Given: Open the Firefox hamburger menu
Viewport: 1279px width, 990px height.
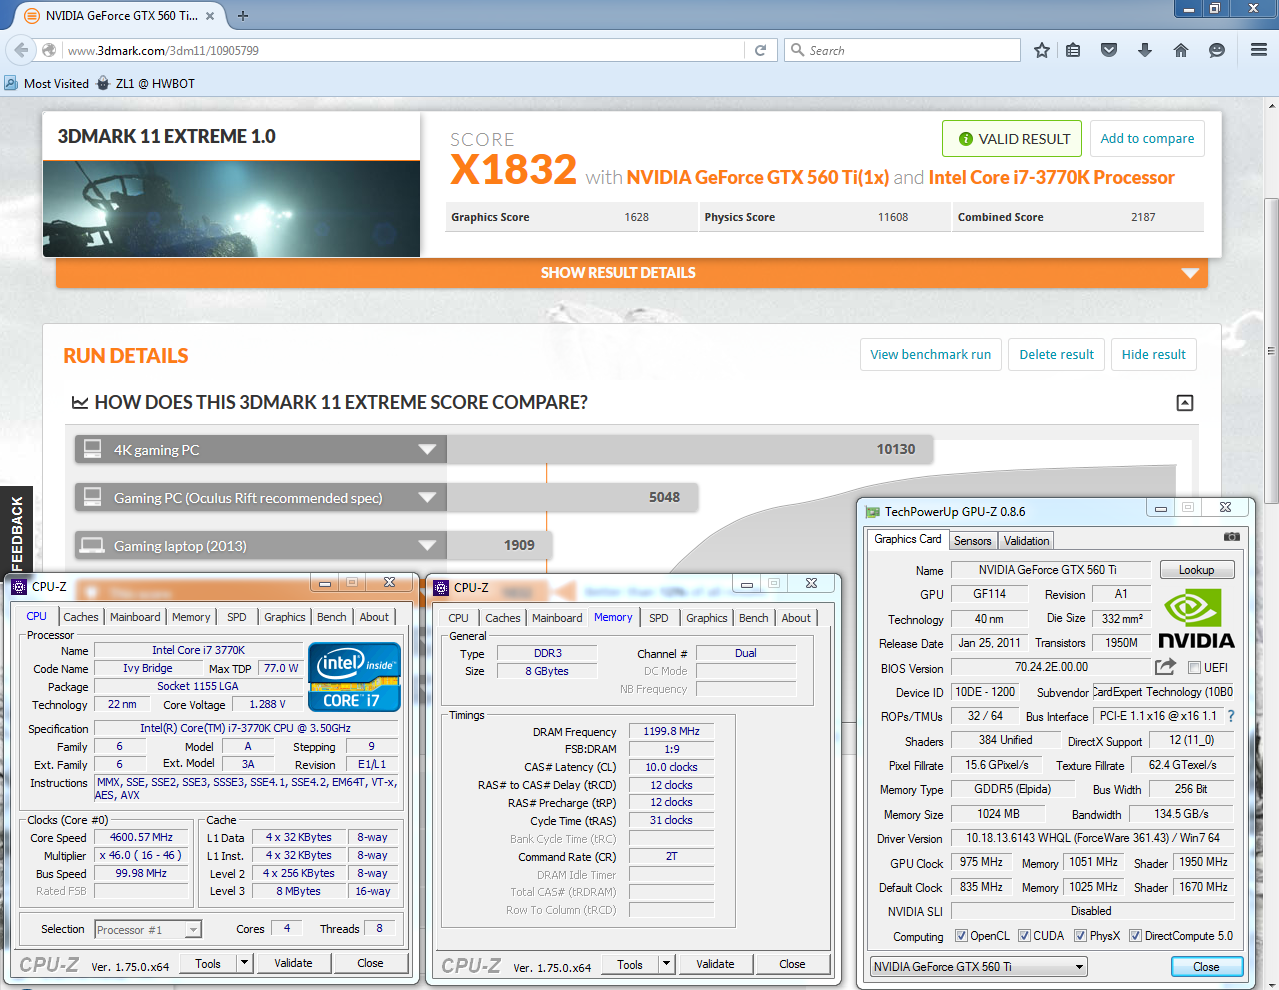Looking at the screenshot, I should click(1259, 50).
